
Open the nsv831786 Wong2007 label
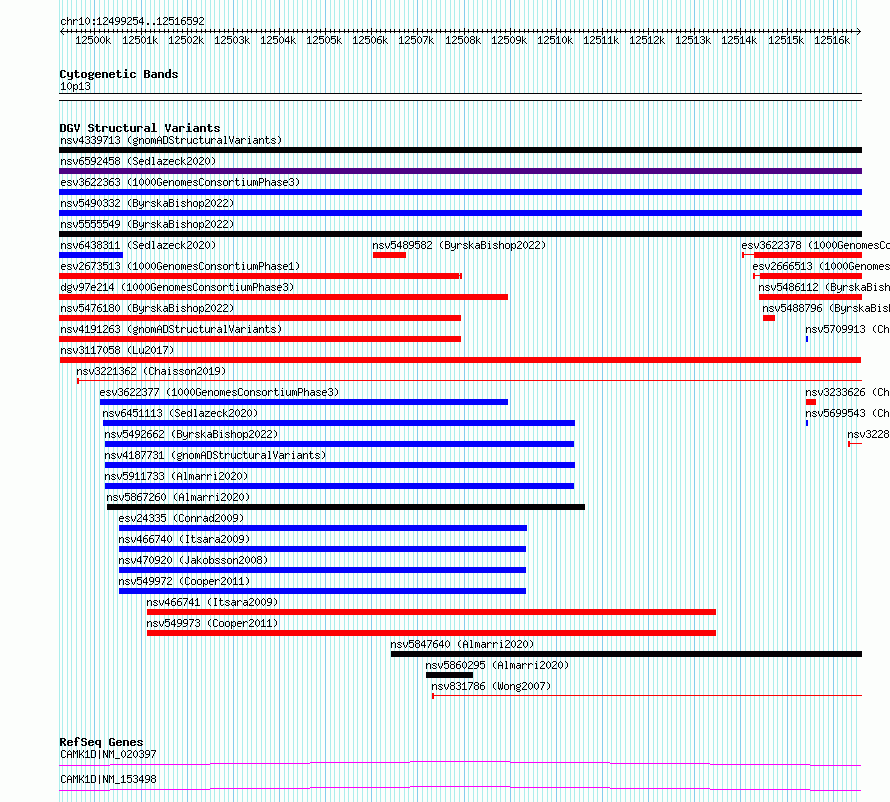click(x=491, y=686)
